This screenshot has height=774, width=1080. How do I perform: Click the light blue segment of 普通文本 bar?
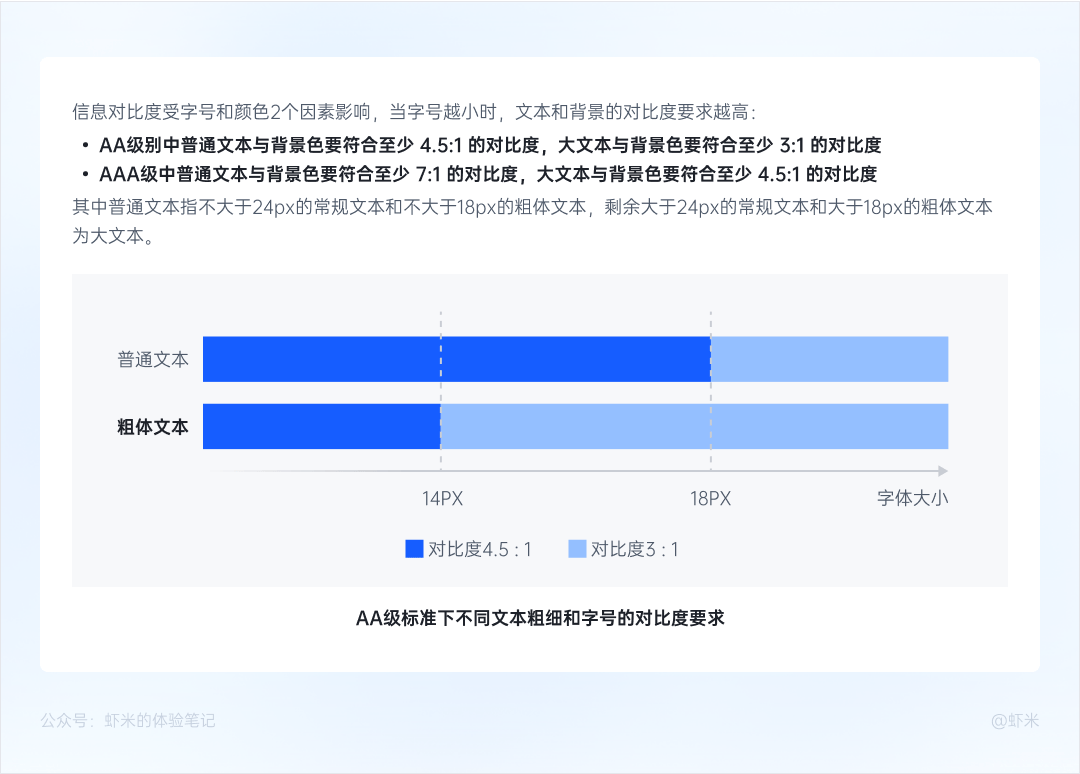coord(829,359)
